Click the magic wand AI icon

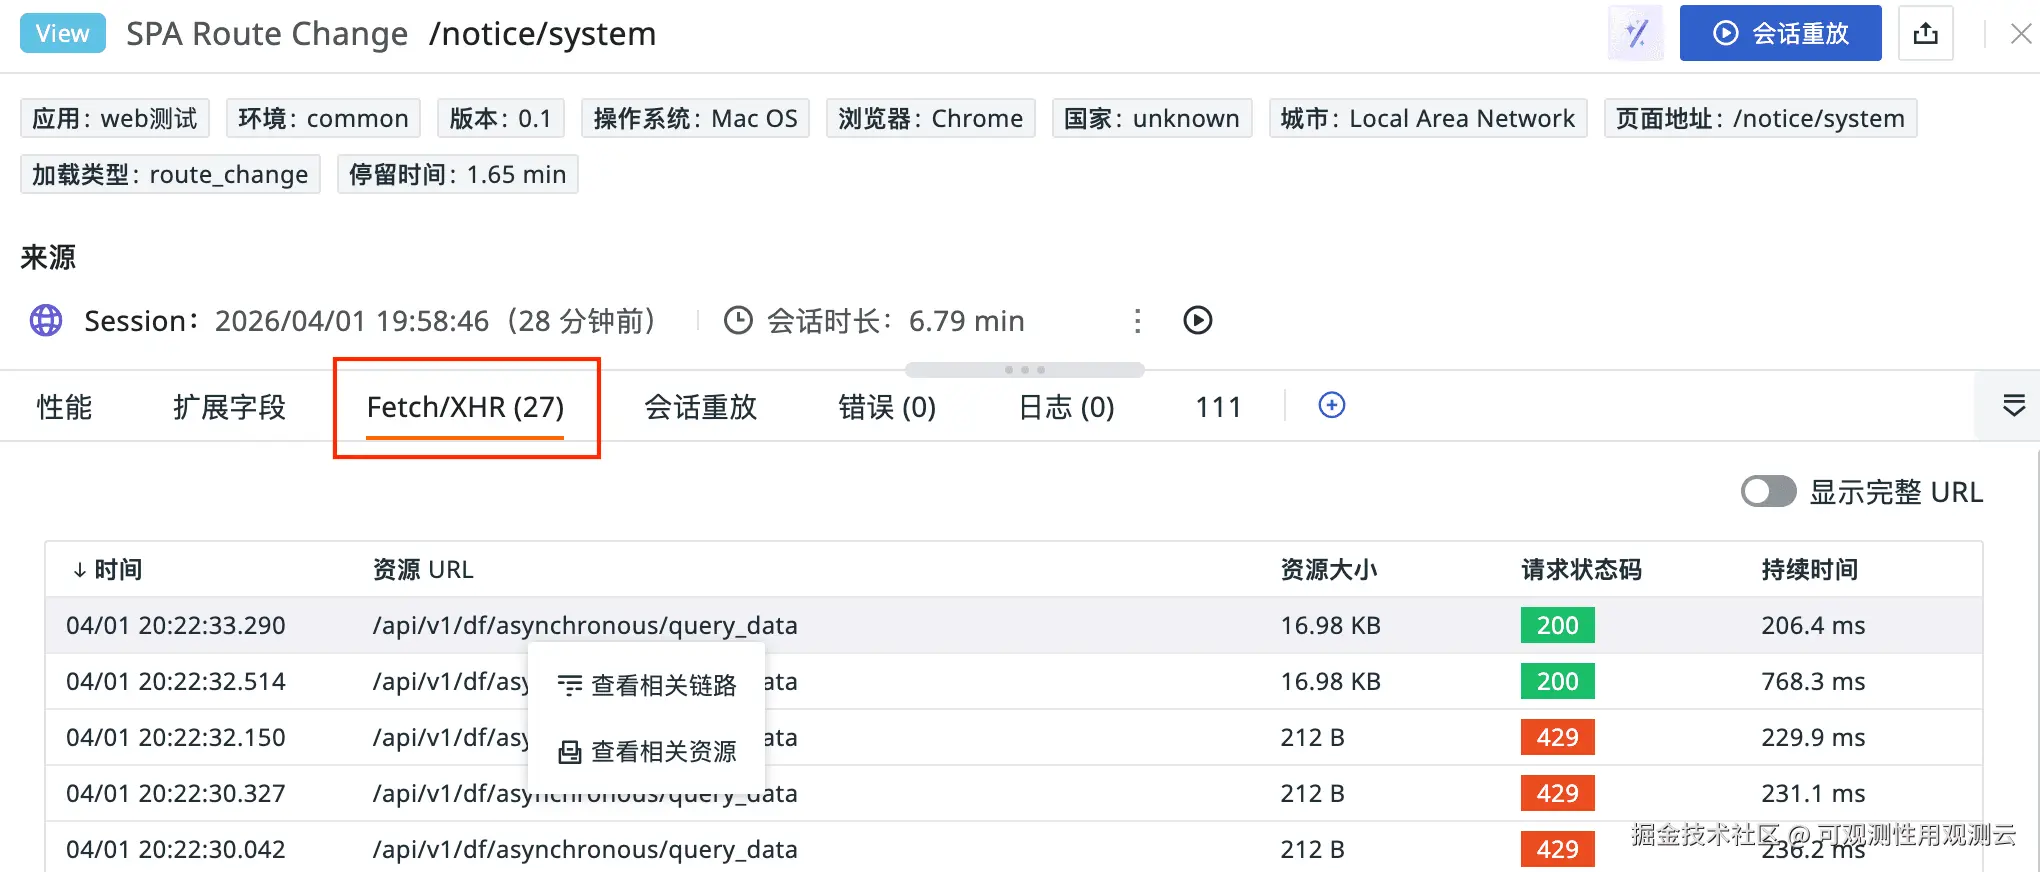tap(1636, 34)
